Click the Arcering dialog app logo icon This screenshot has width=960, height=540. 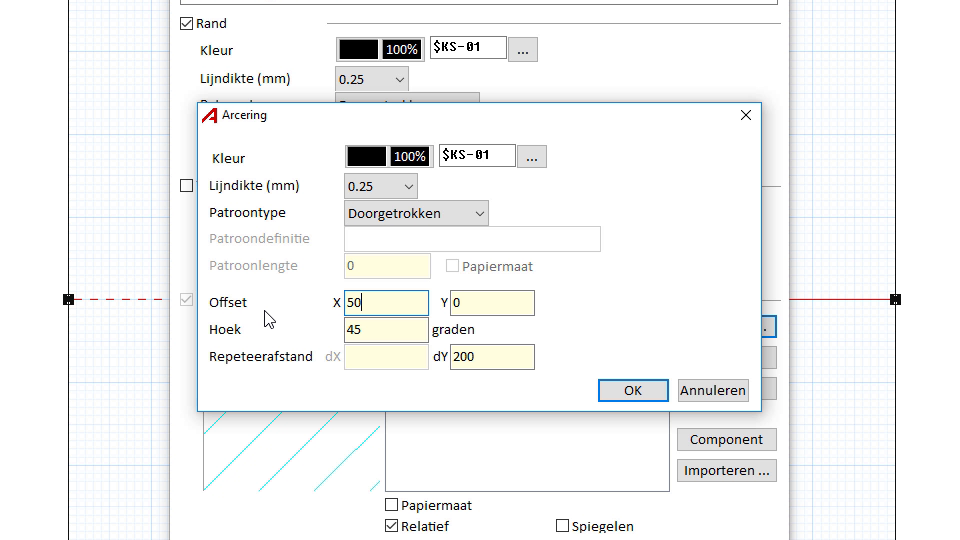(x=210, y=115)
